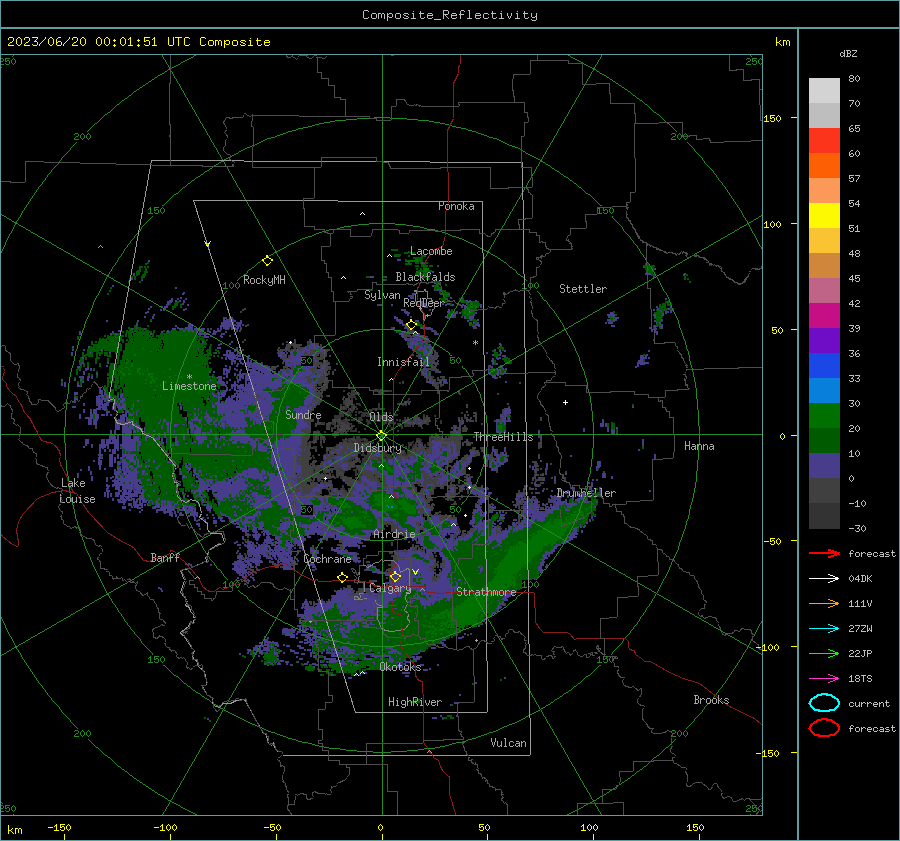The height and width of the screenshot is (841, 900).
Task: Click the Okotoks city label
Action: [x=400, y=666]
